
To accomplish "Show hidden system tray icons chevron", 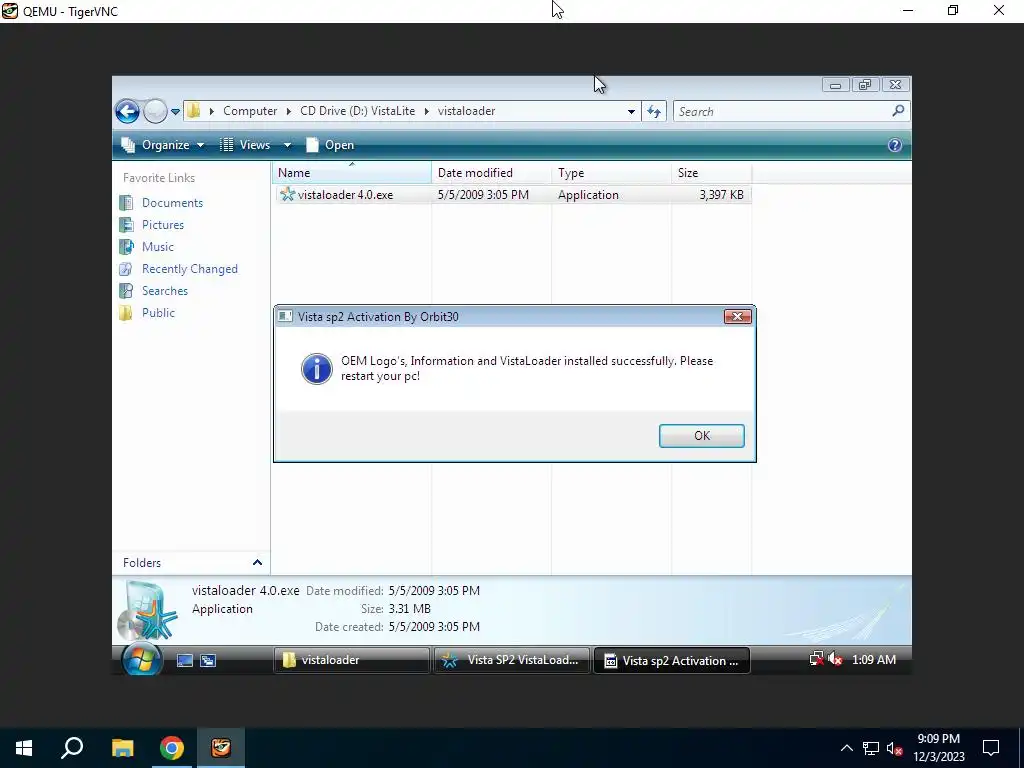I will pyautogui.click(x=846, y=748).
